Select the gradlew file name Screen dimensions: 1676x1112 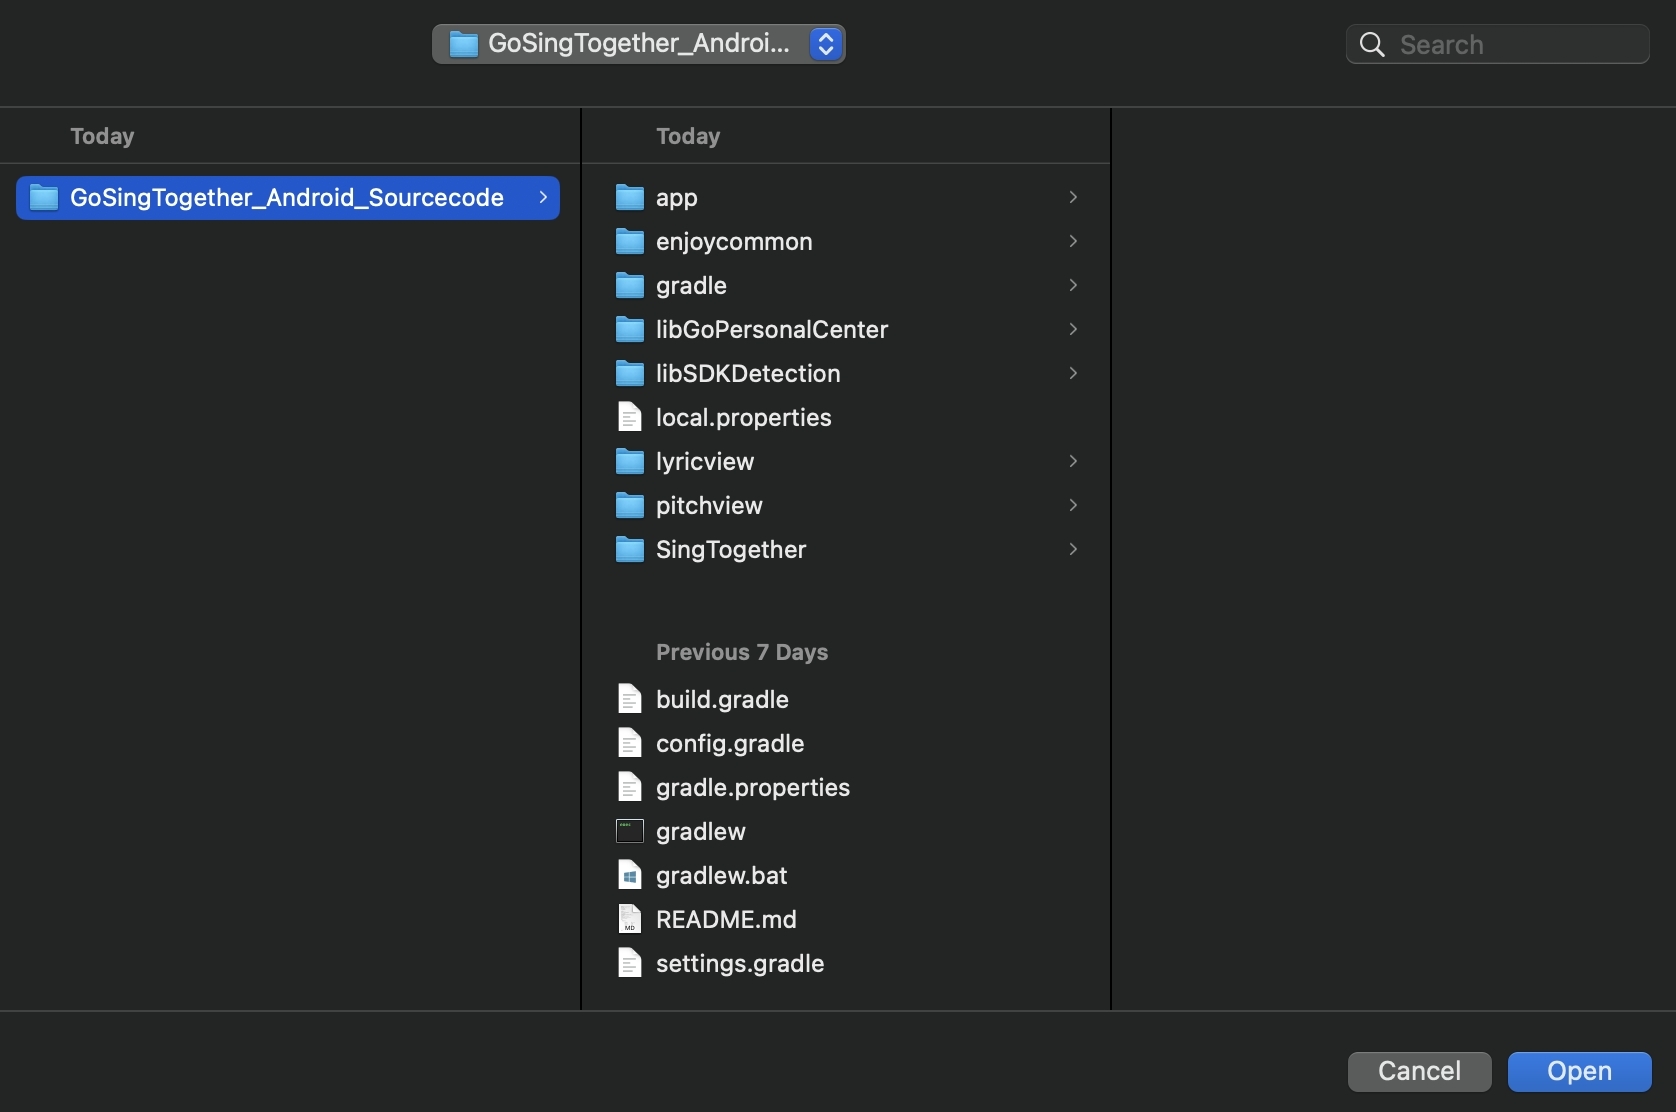701,832
